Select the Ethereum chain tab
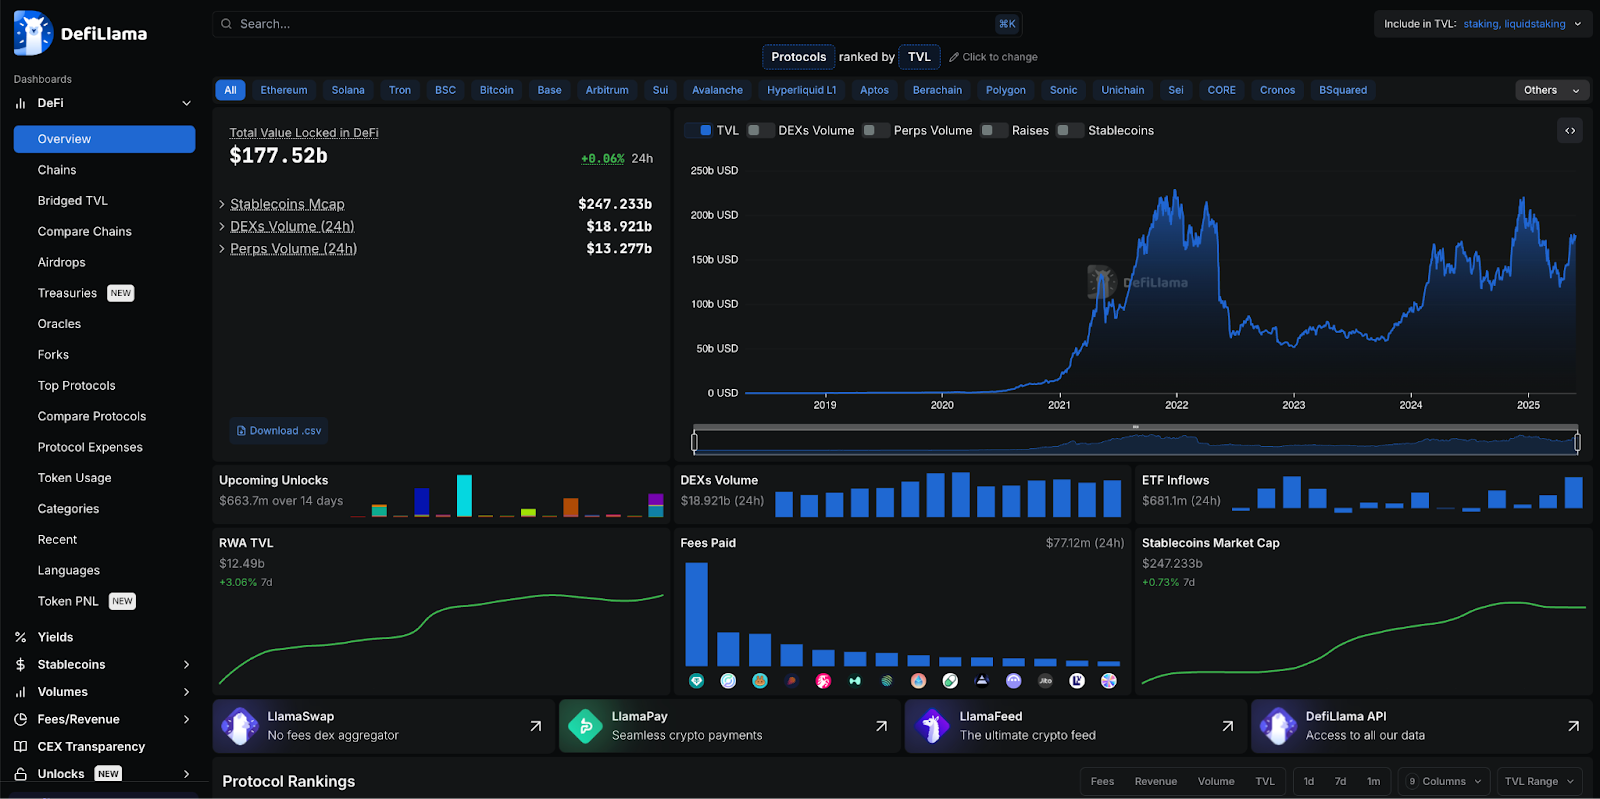Viewport: 1600px width, 799px height. (x=284, y=90)
